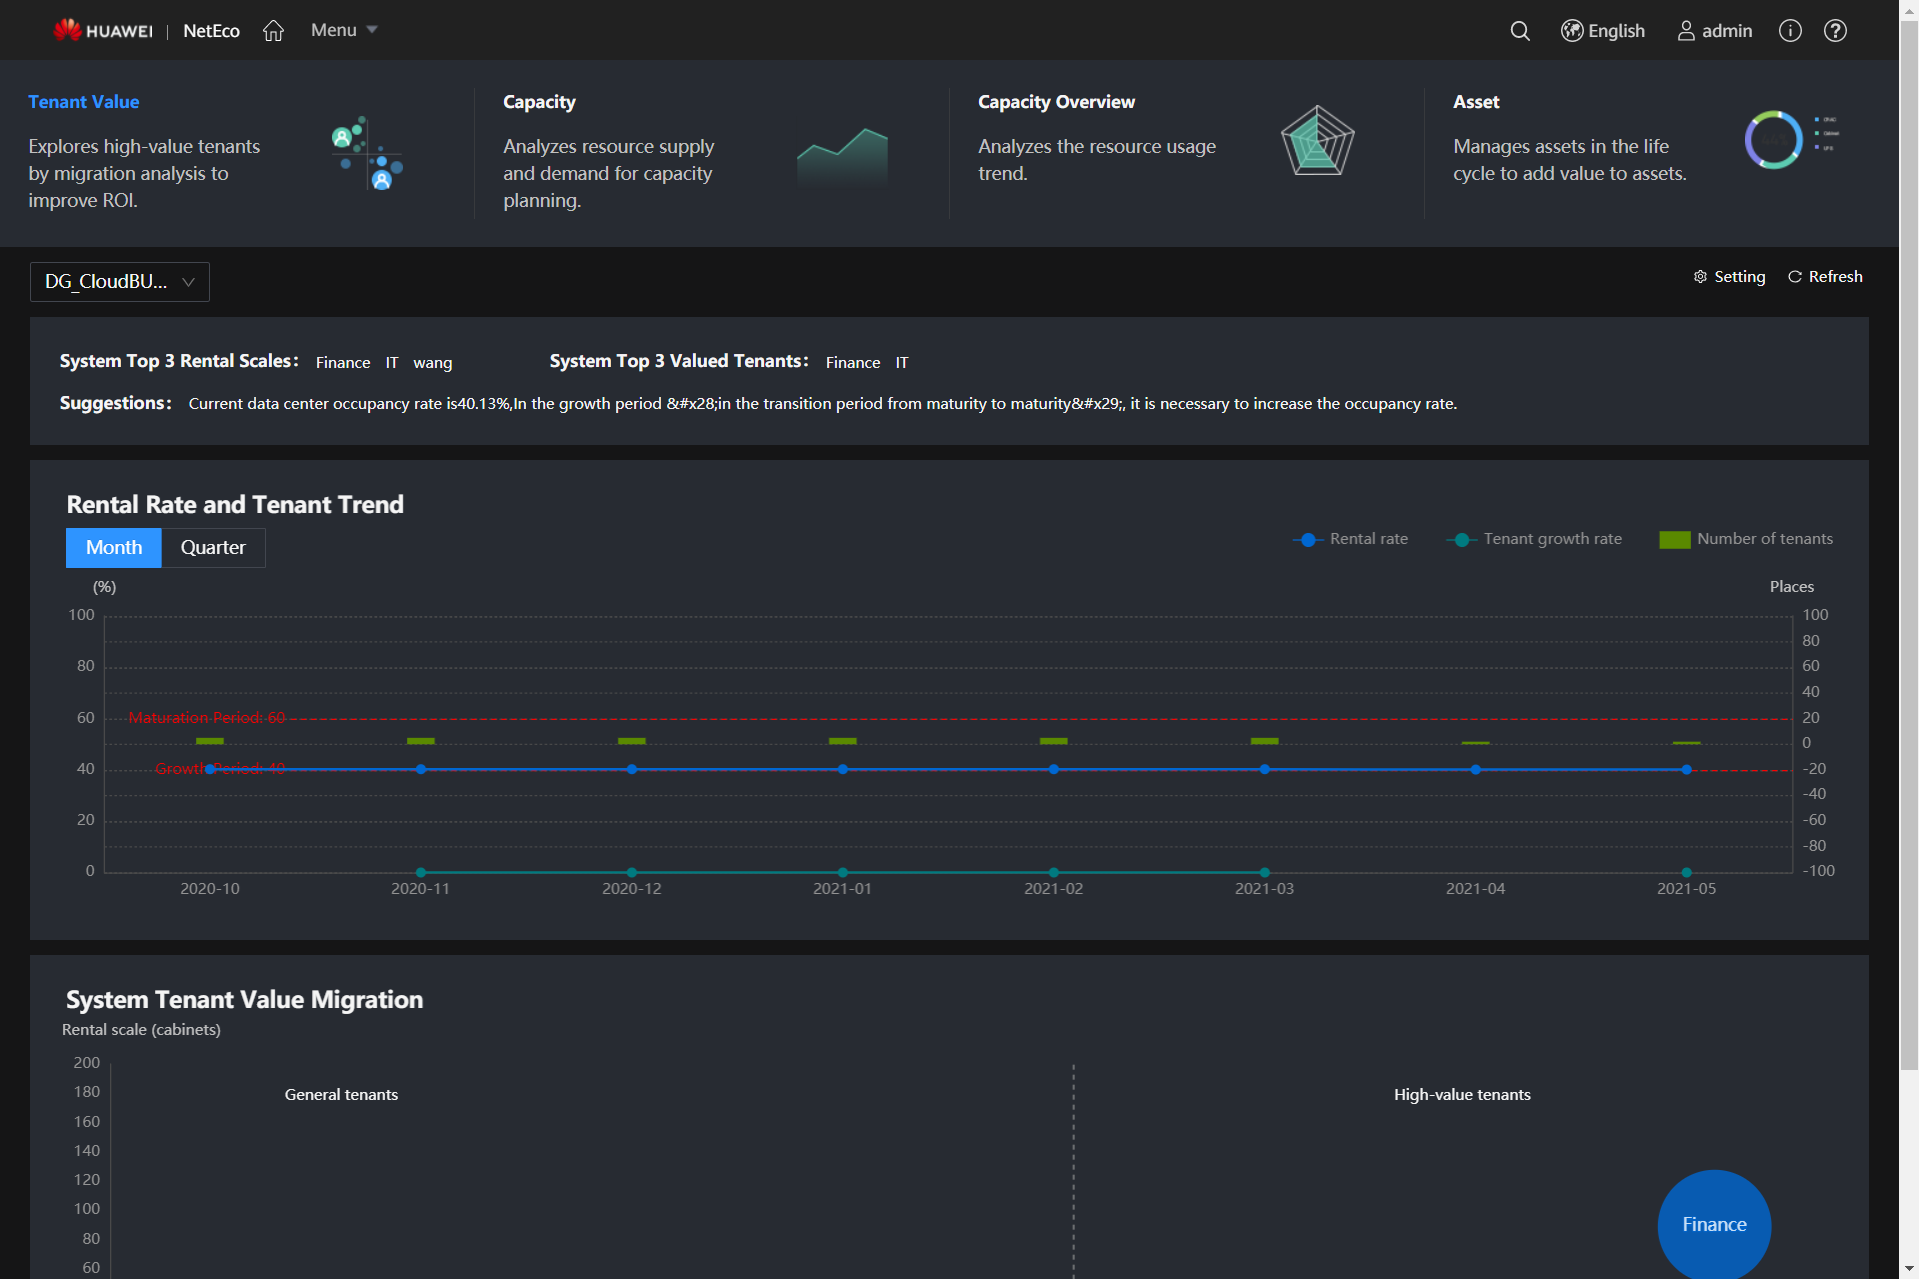Hide Number of tenants legend series

pyautogui.click(x=1764, y=539)
